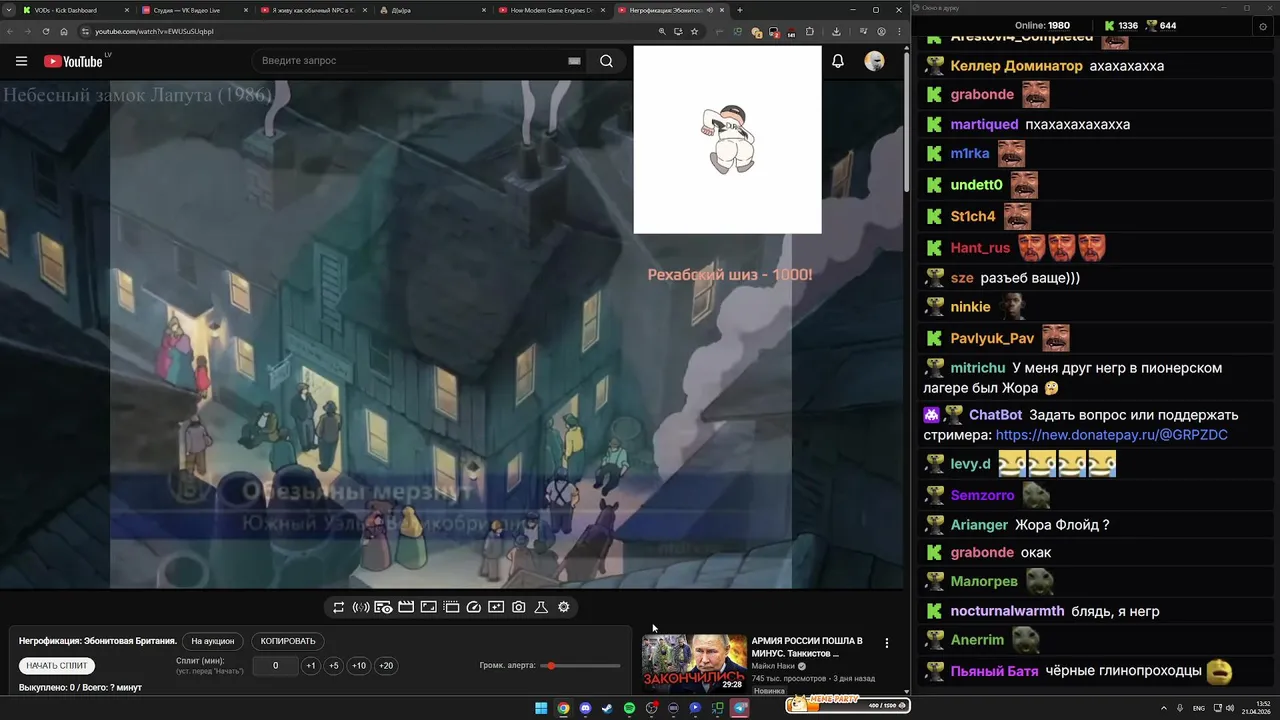This screenshot has height=720, width=1280.
Task: Open the gear settings icon in player toolbar
Action: coord(564,607)
